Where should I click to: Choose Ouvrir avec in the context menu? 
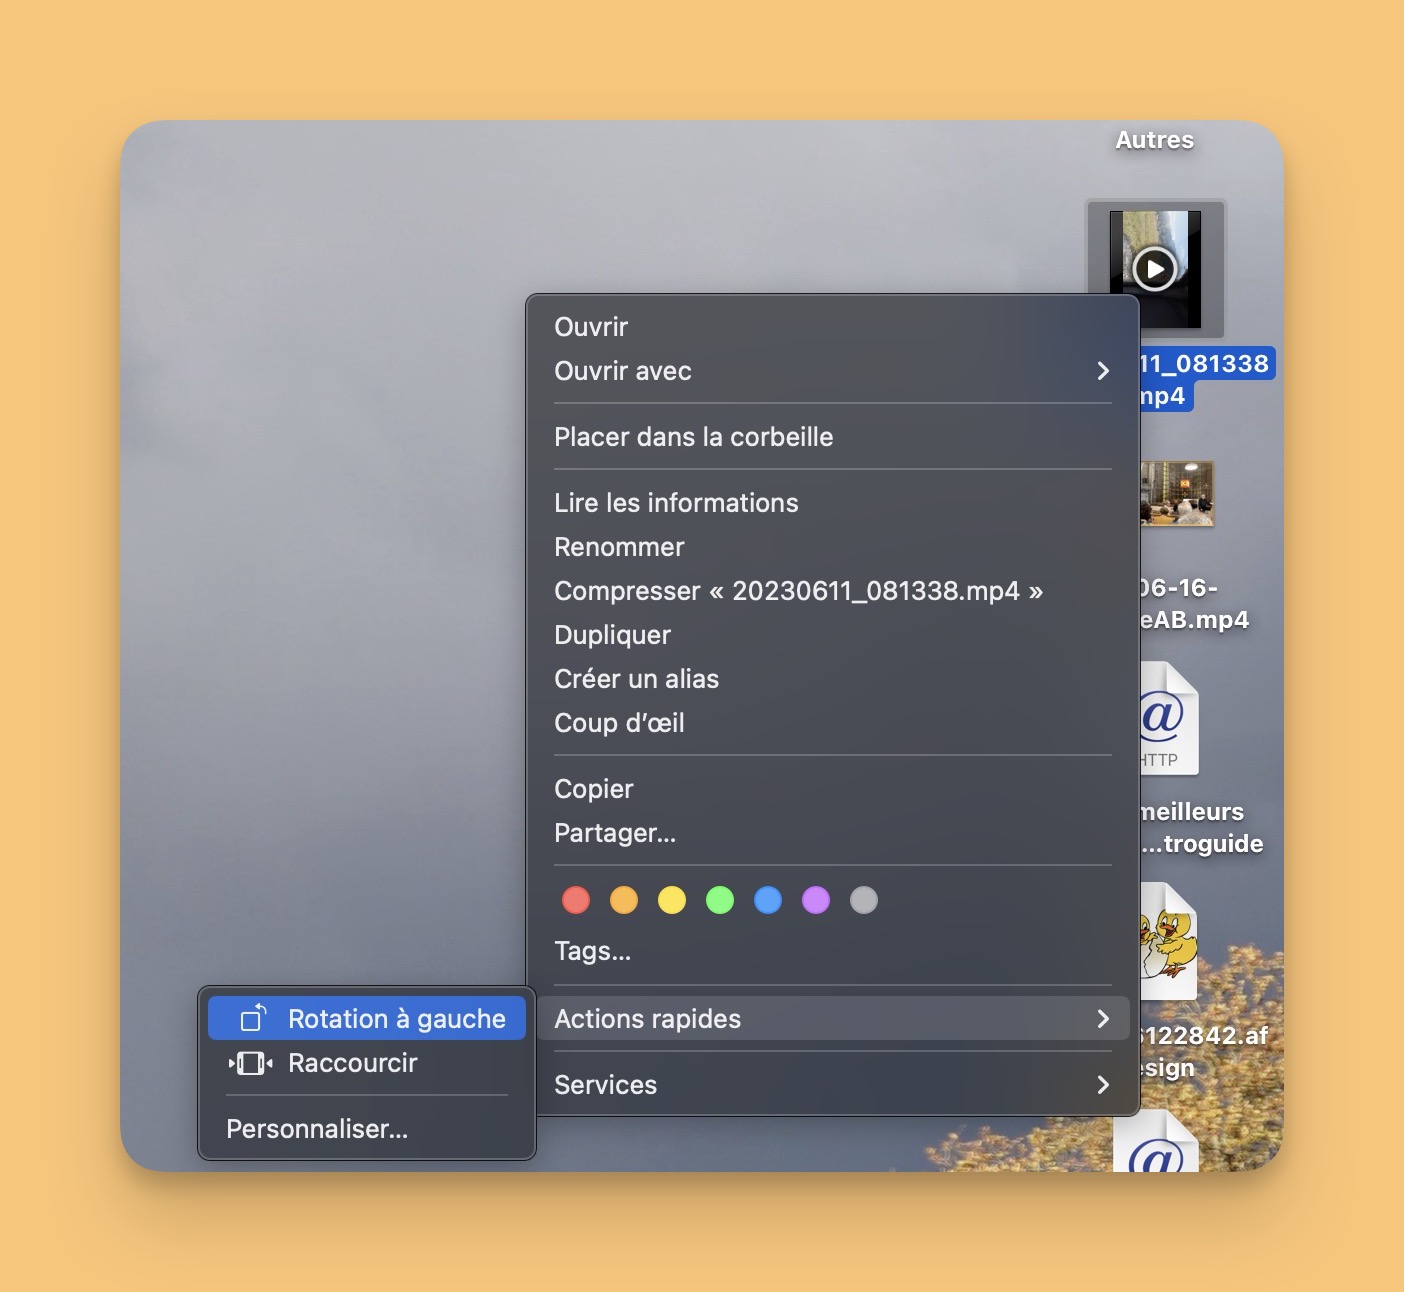click(x=832, y=371)
